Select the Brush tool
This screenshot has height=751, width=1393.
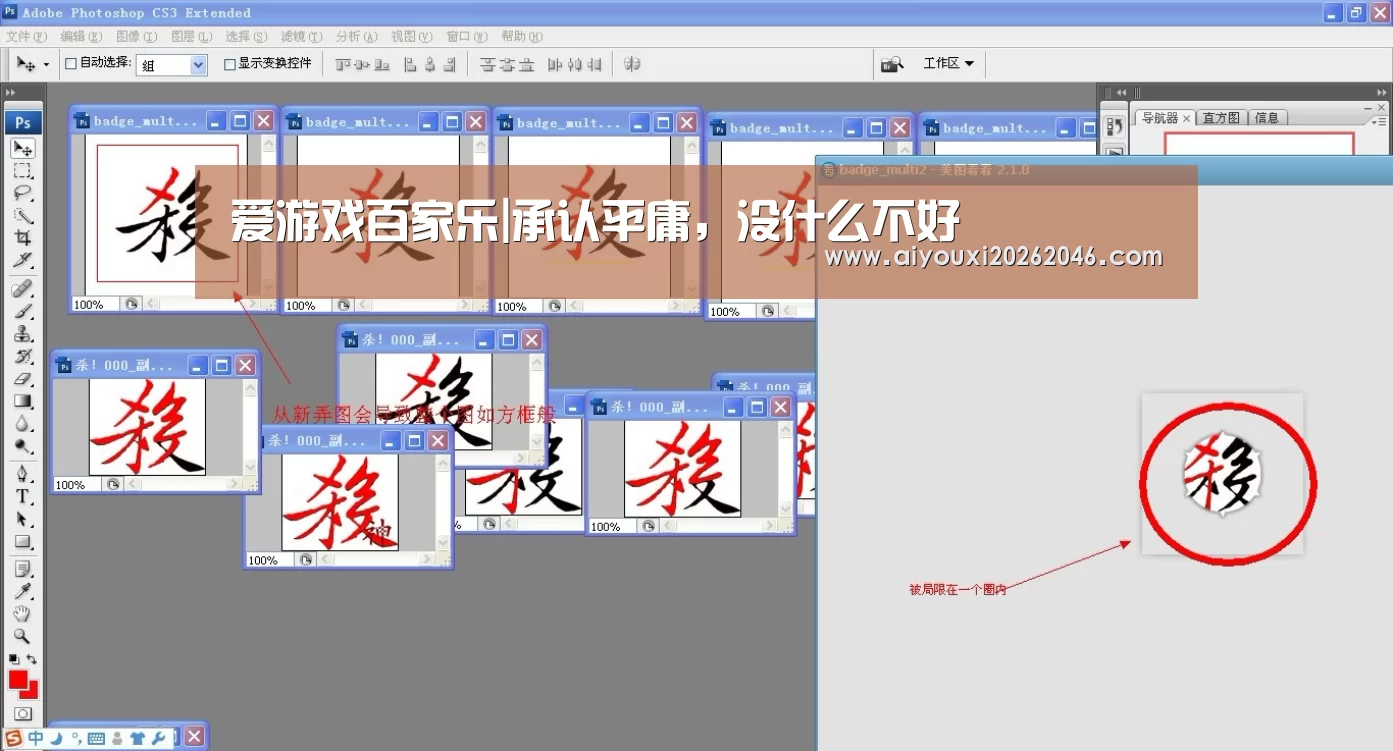pos(22,311)
